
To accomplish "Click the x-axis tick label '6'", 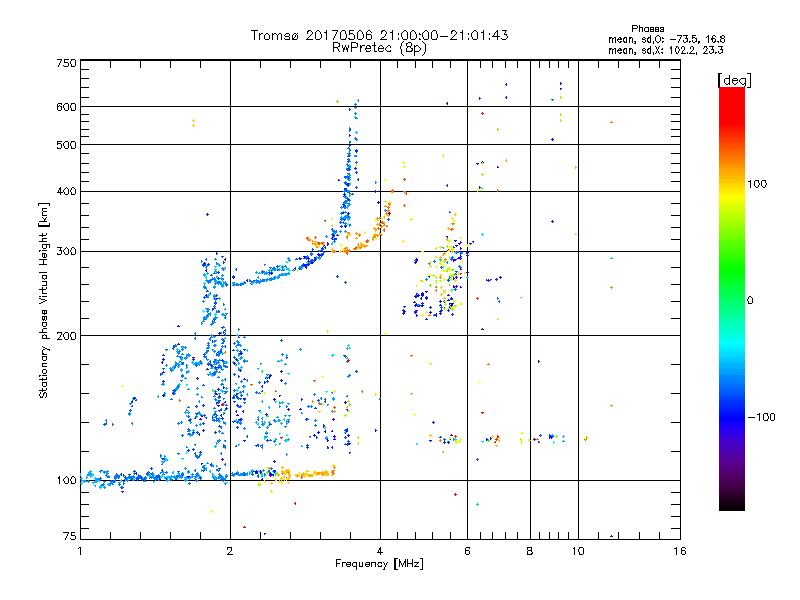I will point(467,551).
